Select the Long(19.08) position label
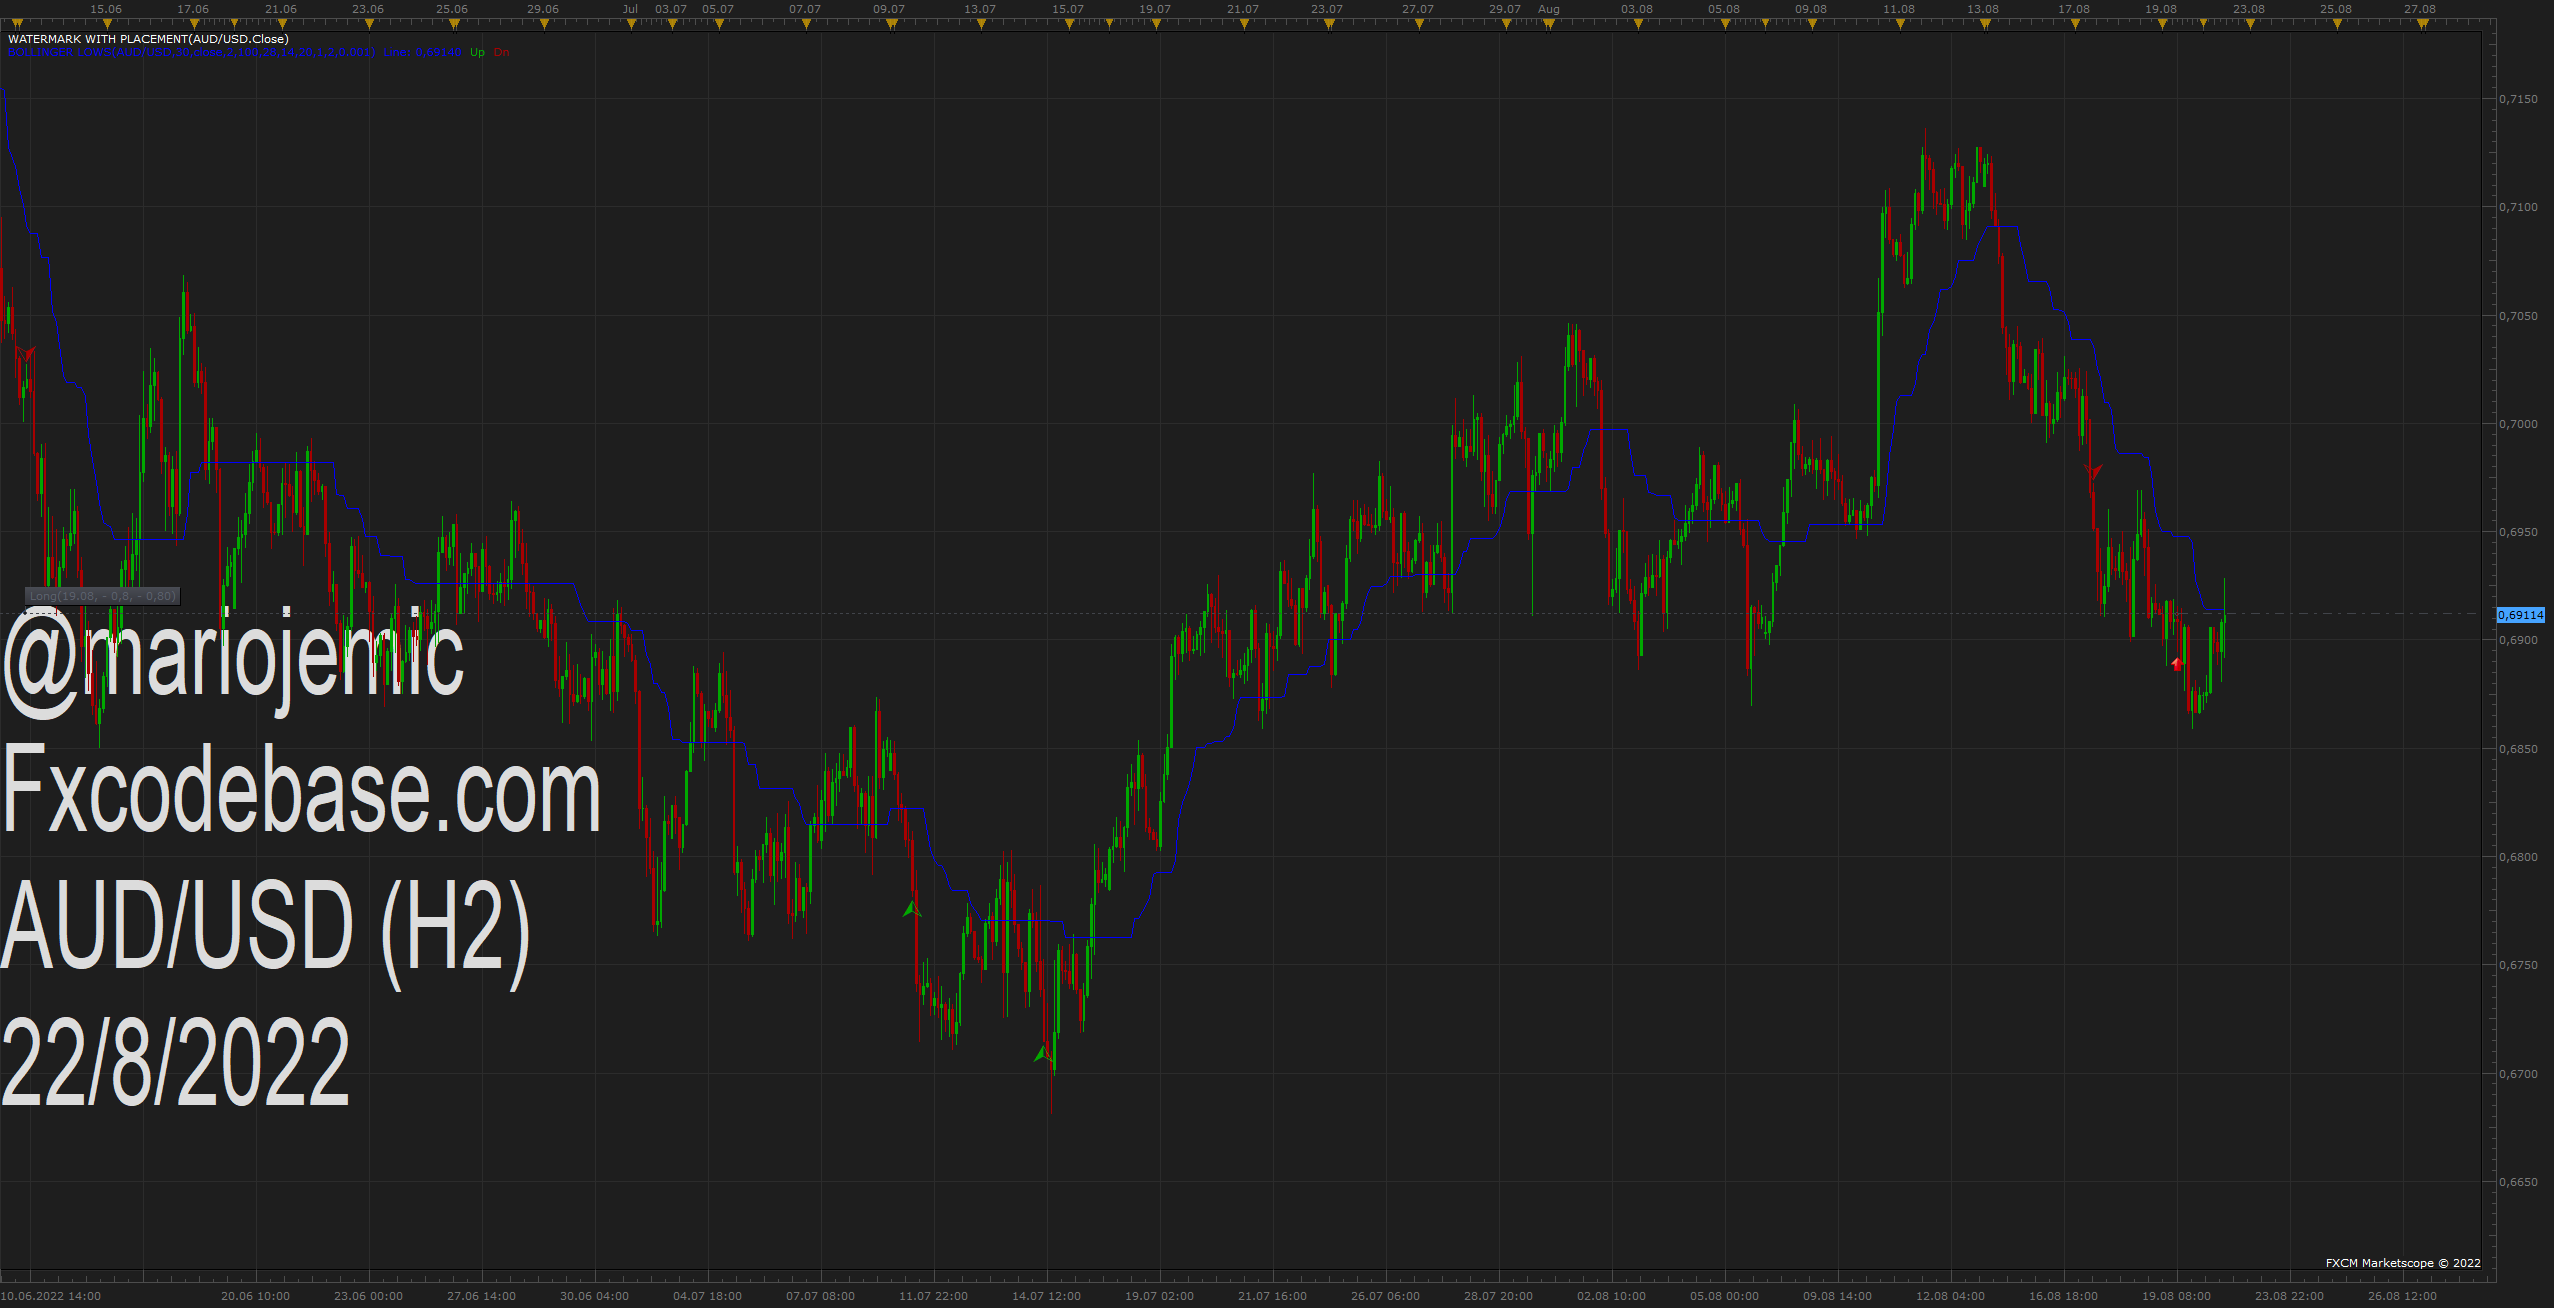The image size is (2554, 1308). click(102, 596)
